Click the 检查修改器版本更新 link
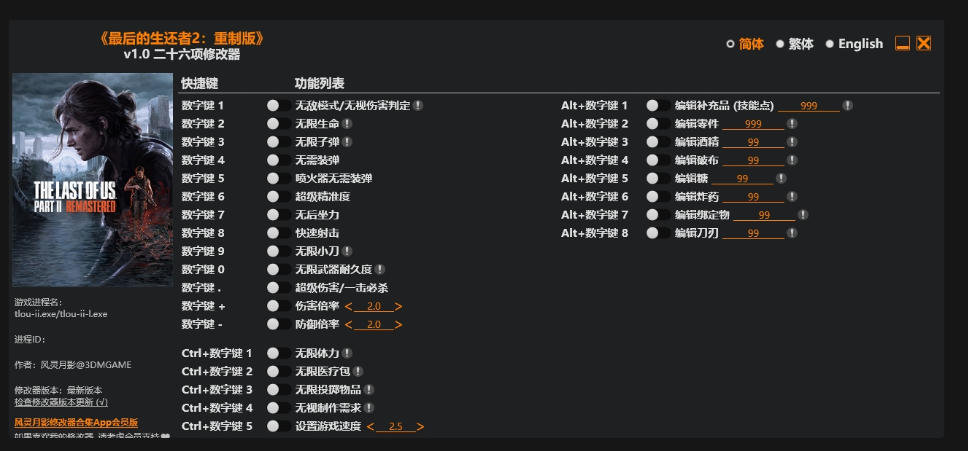The image size is (968, 451). (x=61, y=402)
